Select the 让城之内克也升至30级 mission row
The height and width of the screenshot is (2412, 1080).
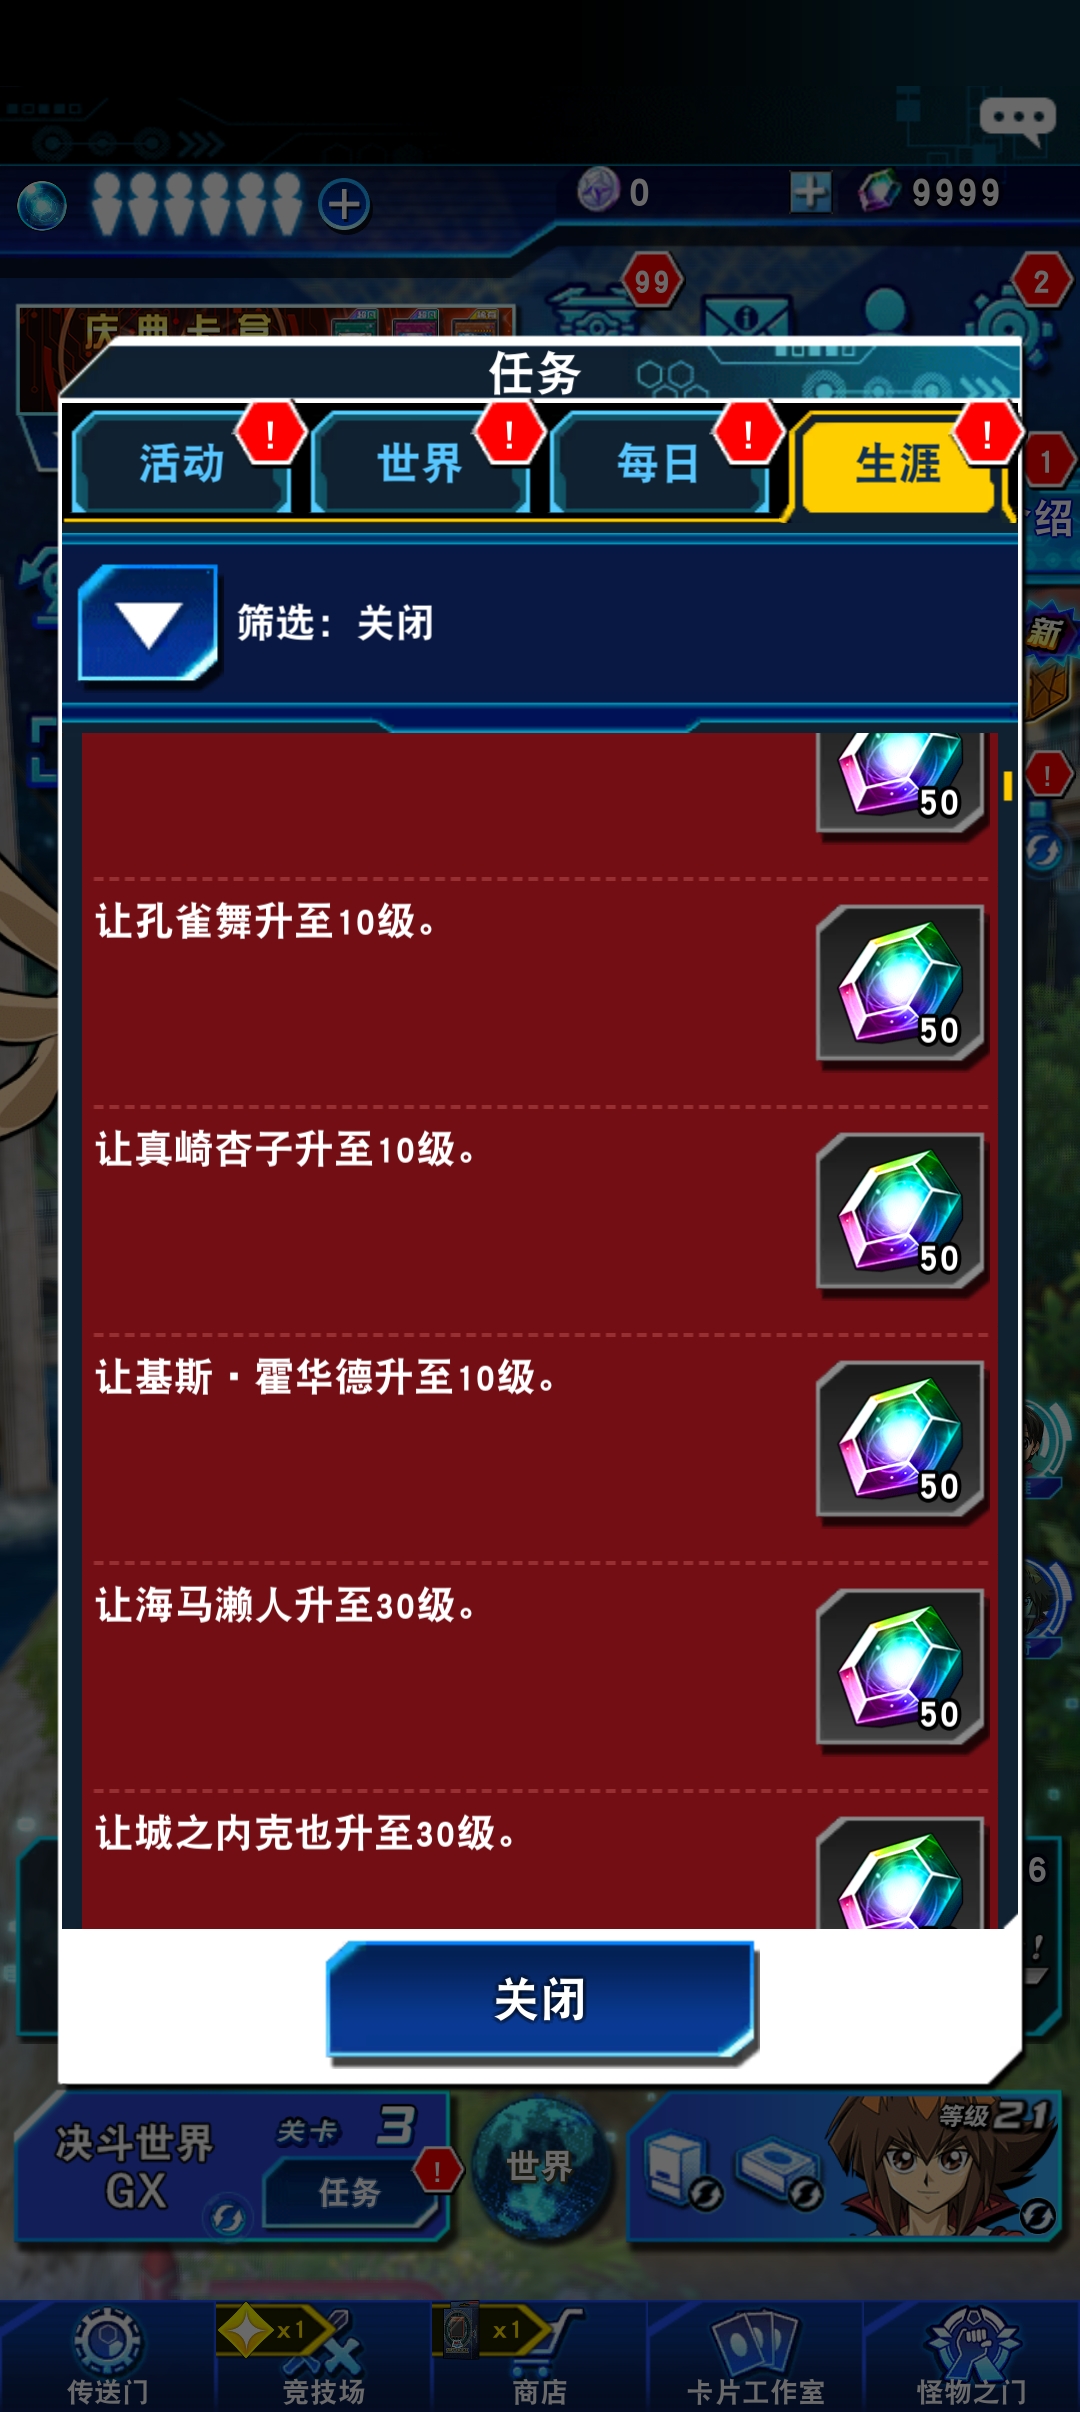pos(540,1860)
